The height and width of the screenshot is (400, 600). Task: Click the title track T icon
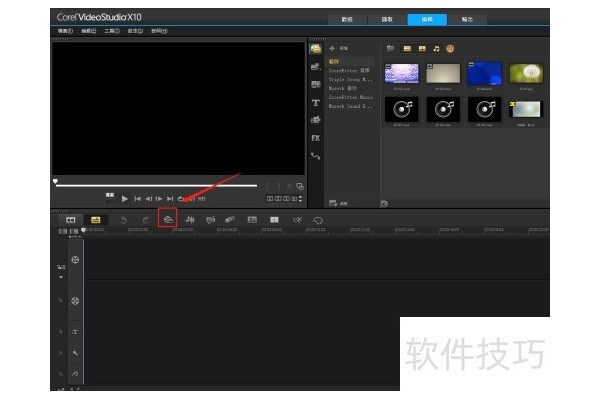click(75, 331)
